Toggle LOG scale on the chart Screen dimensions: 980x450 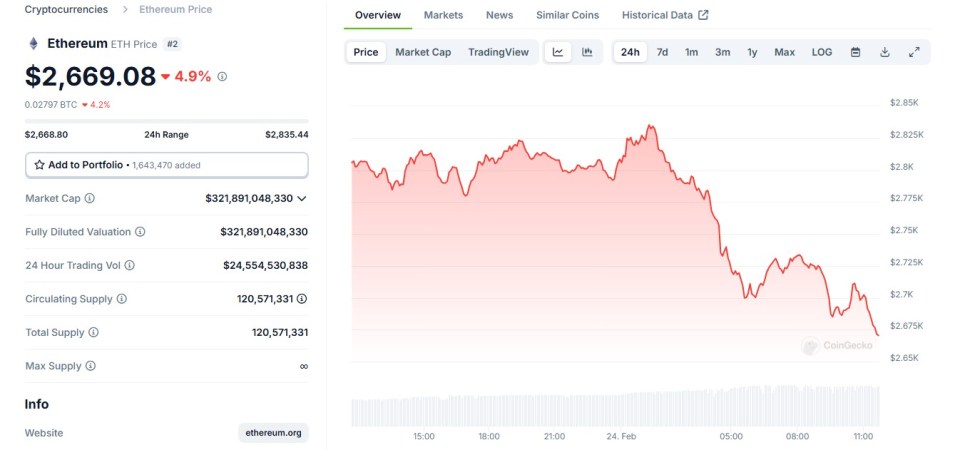(821, 52)
